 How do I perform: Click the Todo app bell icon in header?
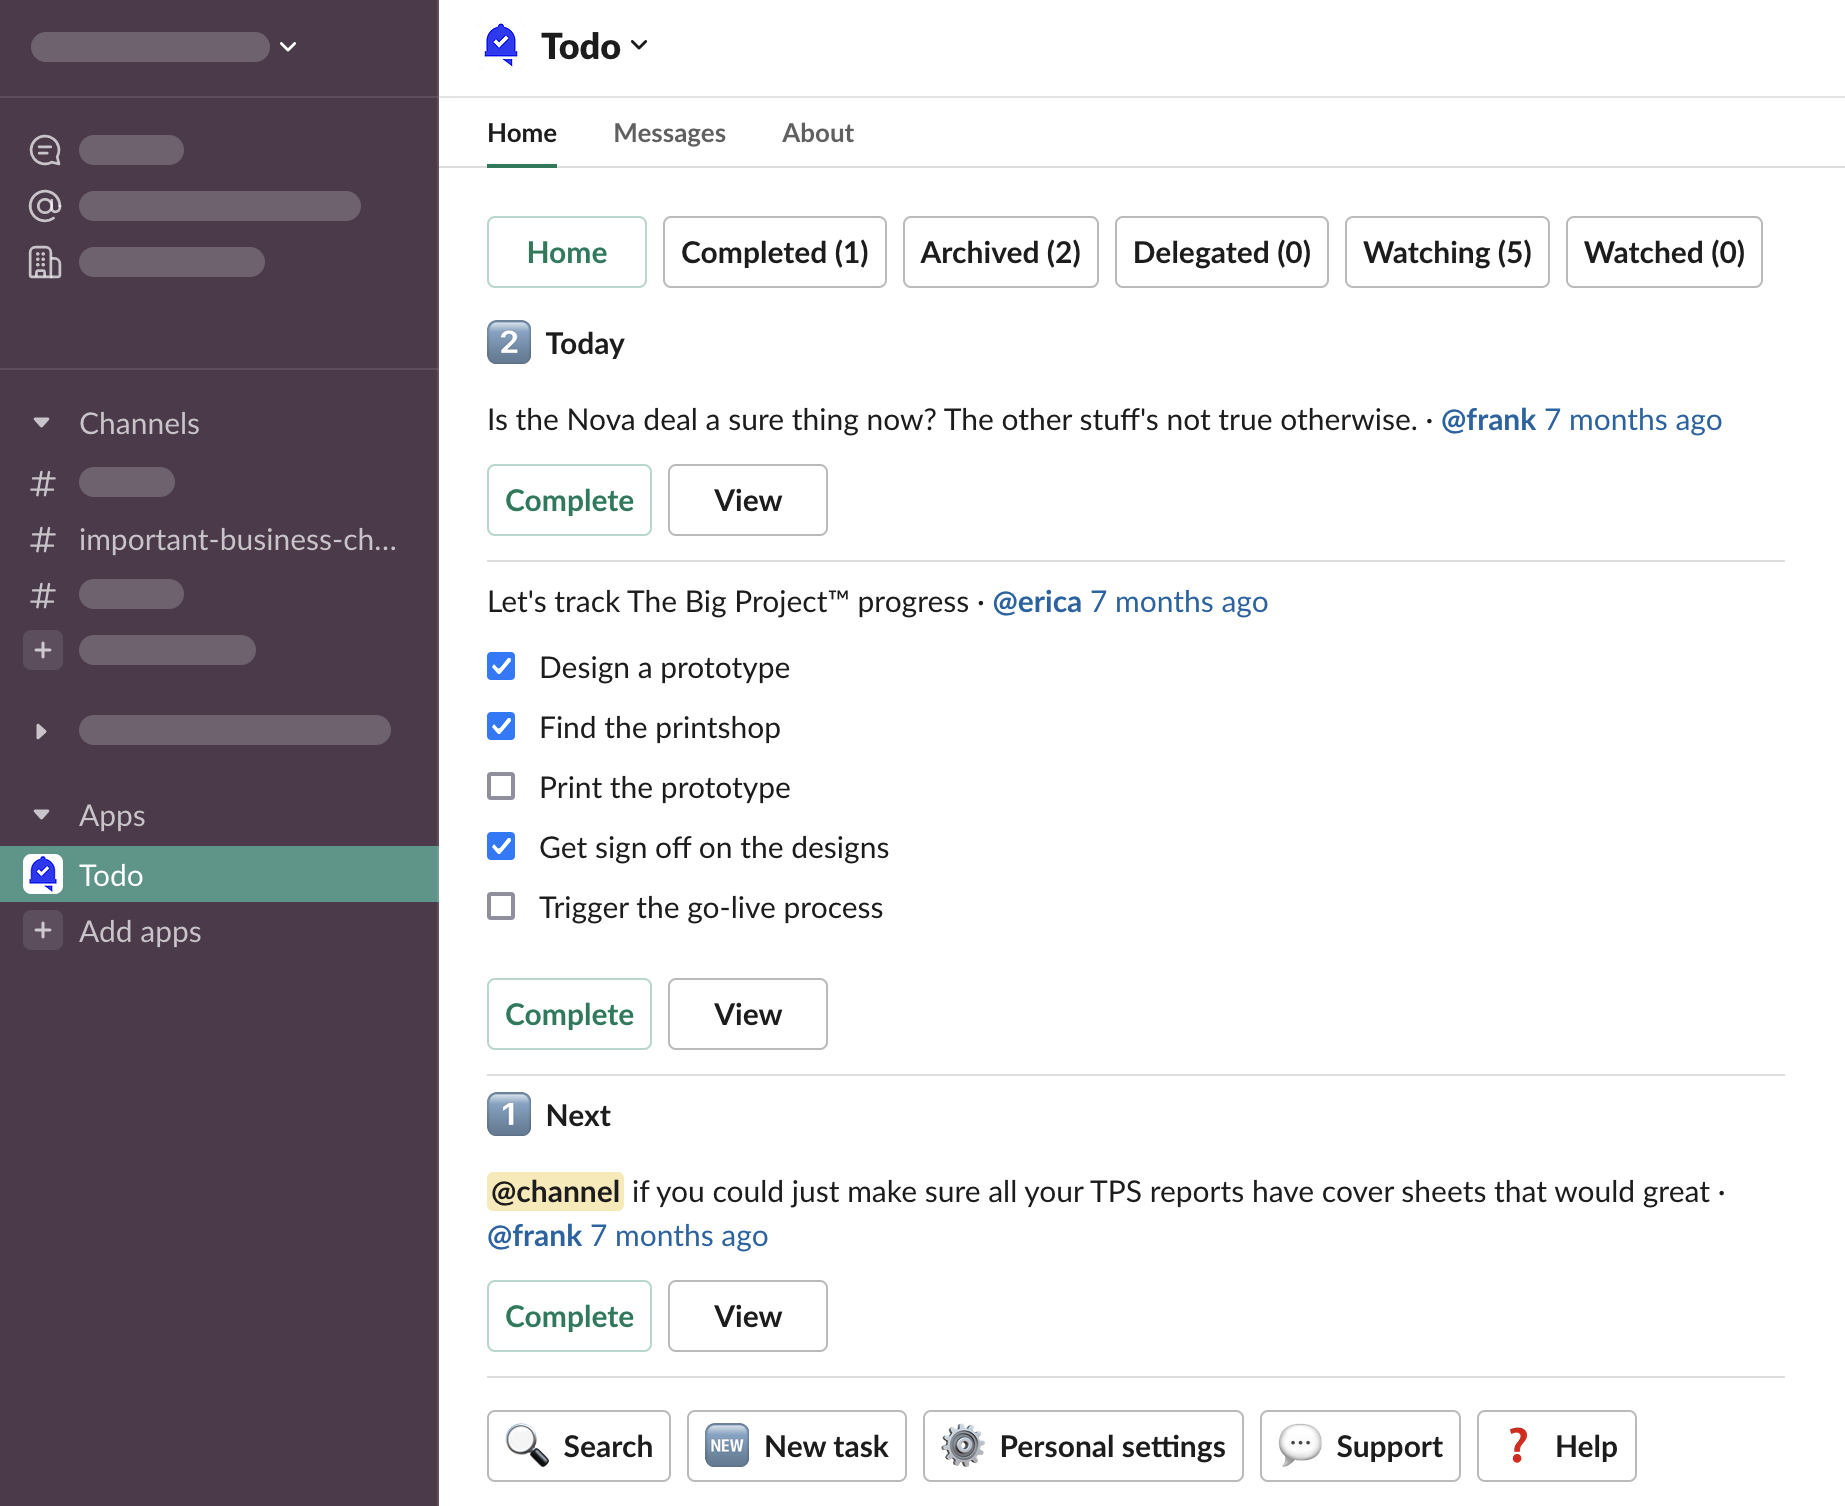(x=501, y=45)
